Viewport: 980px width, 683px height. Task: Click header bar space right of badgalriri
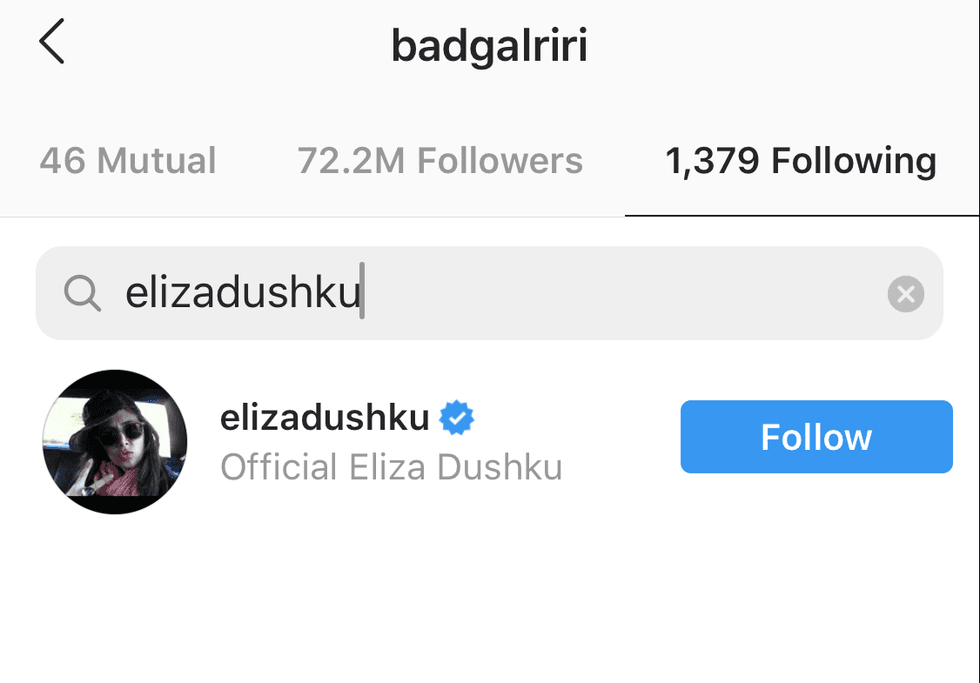tap(781, 46)
